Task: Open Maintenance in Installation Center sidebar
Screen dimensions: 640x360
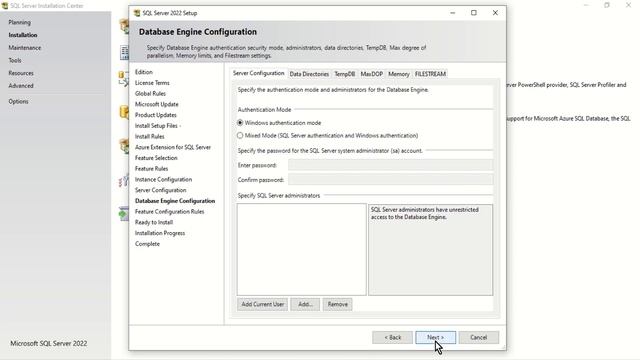Action: 25,48
